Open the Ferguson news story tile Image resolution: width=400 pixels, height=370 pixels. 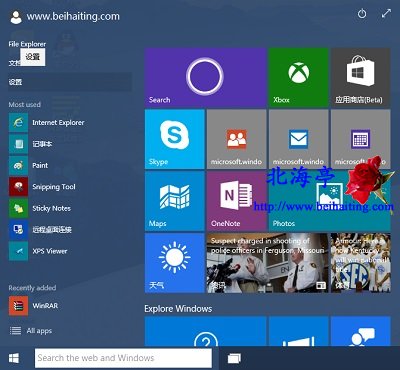(267, 263)
